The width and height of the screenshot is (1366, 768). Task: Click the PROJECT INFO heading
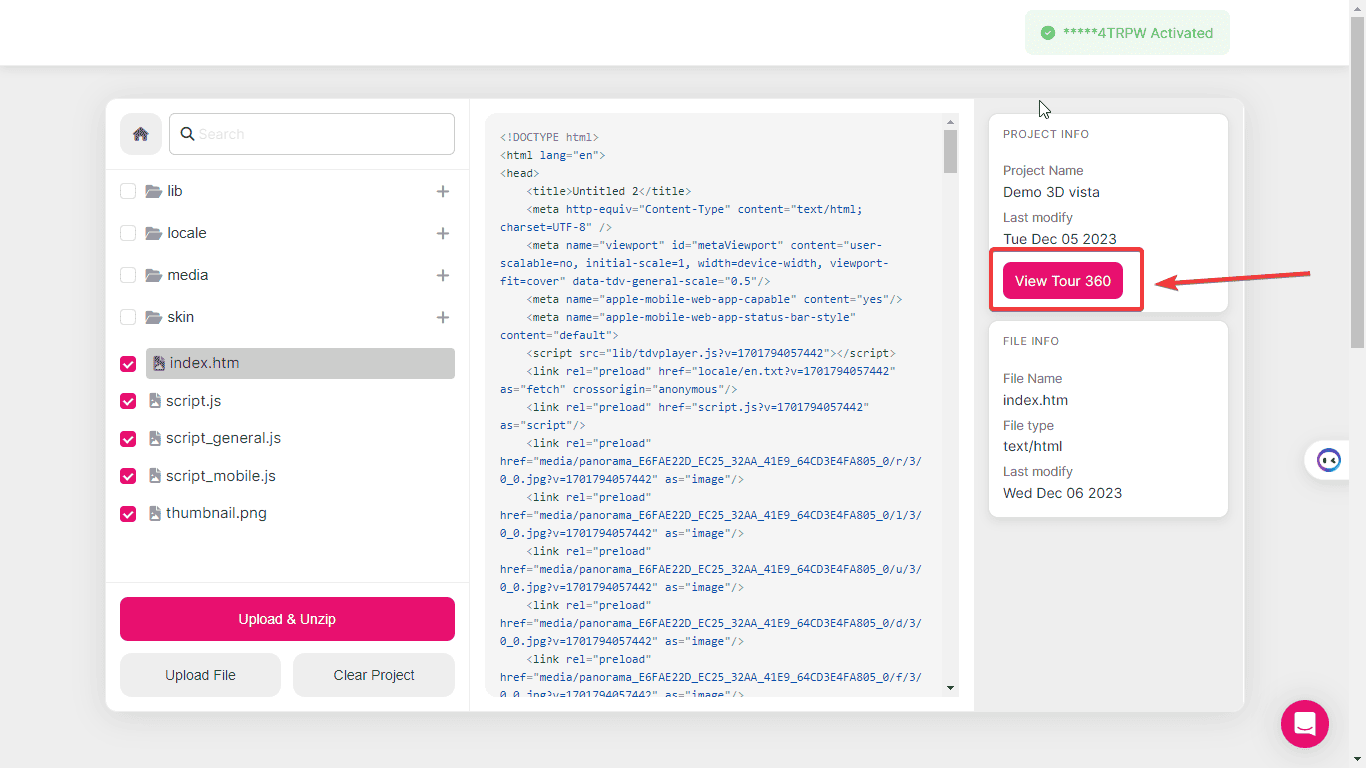1046,134
